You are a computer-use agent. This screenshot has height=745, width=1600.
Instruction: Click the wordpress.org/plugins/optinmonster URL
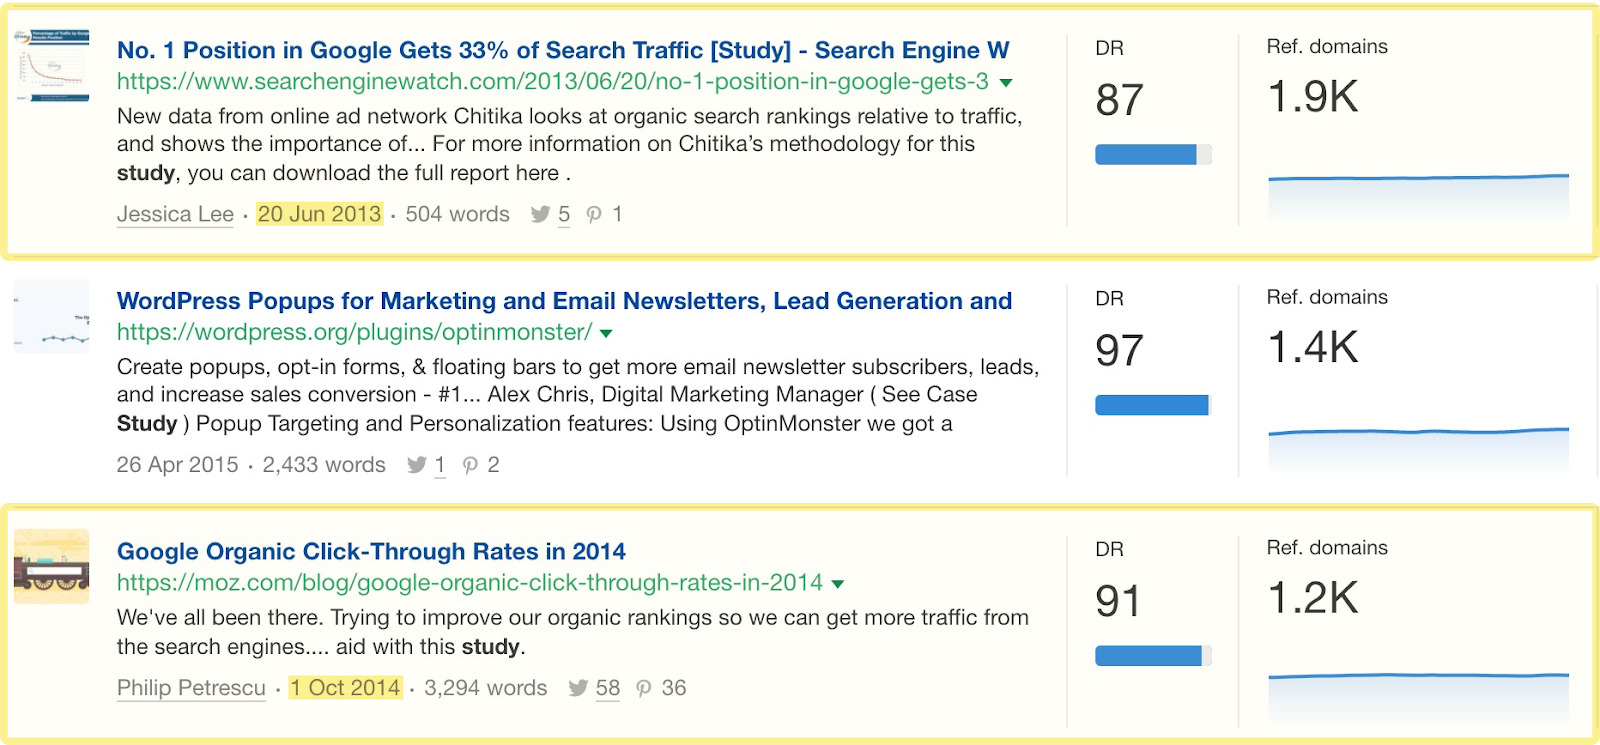353,333
